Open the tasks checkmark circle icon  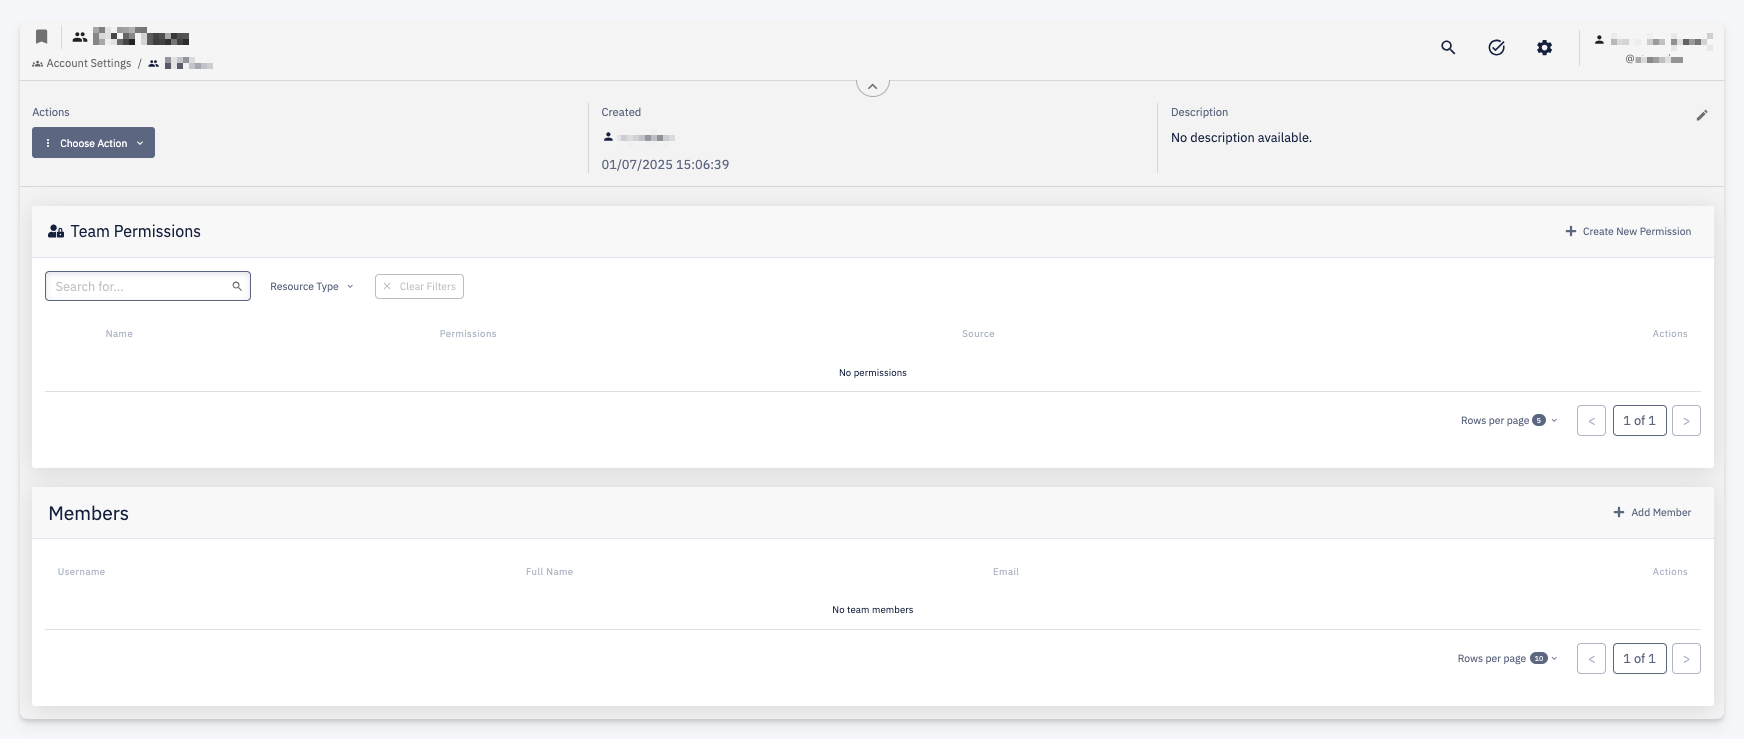[1496, 47]
